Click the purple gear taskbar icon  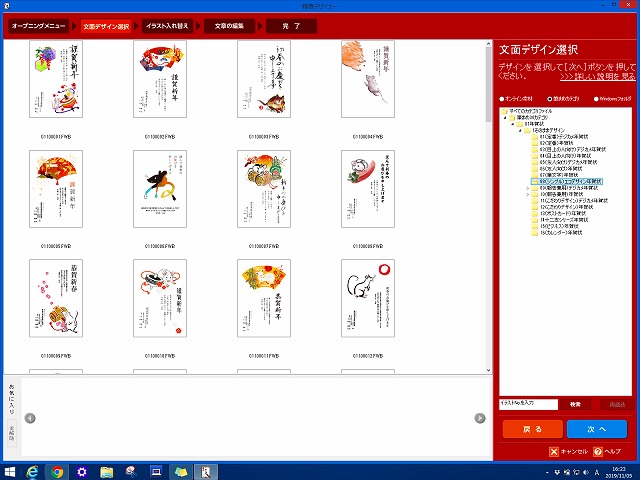82,472
